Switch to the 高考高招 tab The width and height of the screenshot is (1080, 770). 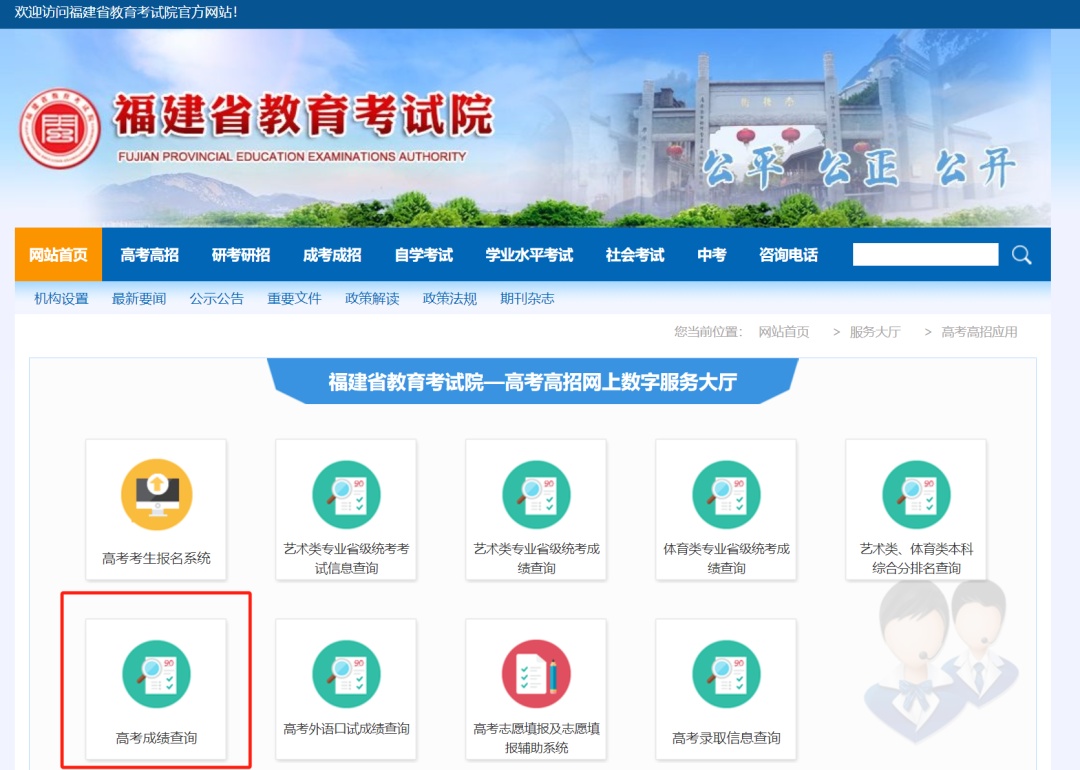pos(147,255)
